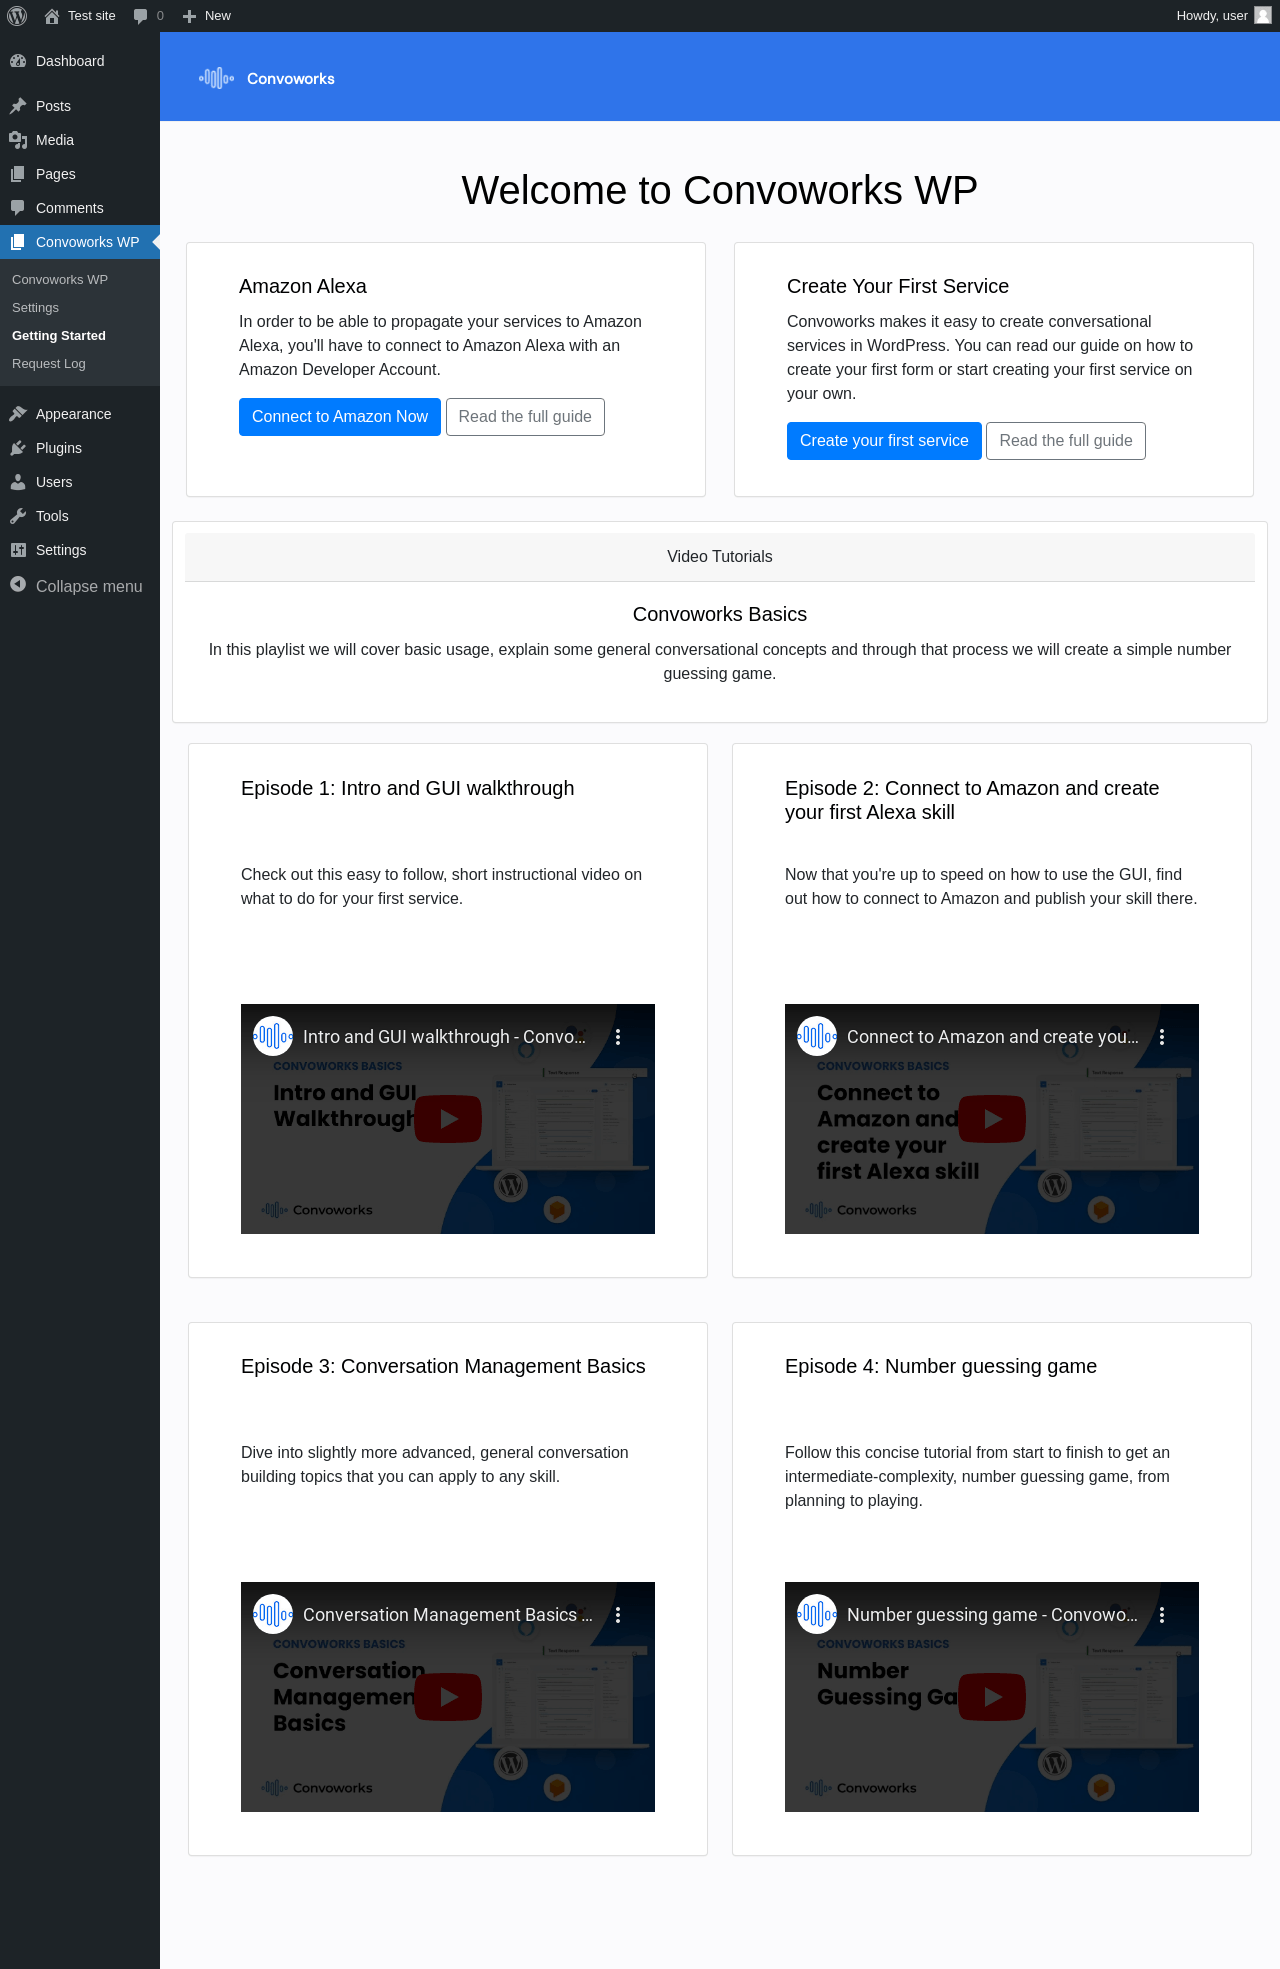Open comments bubble in admin bar

point(140,16)
